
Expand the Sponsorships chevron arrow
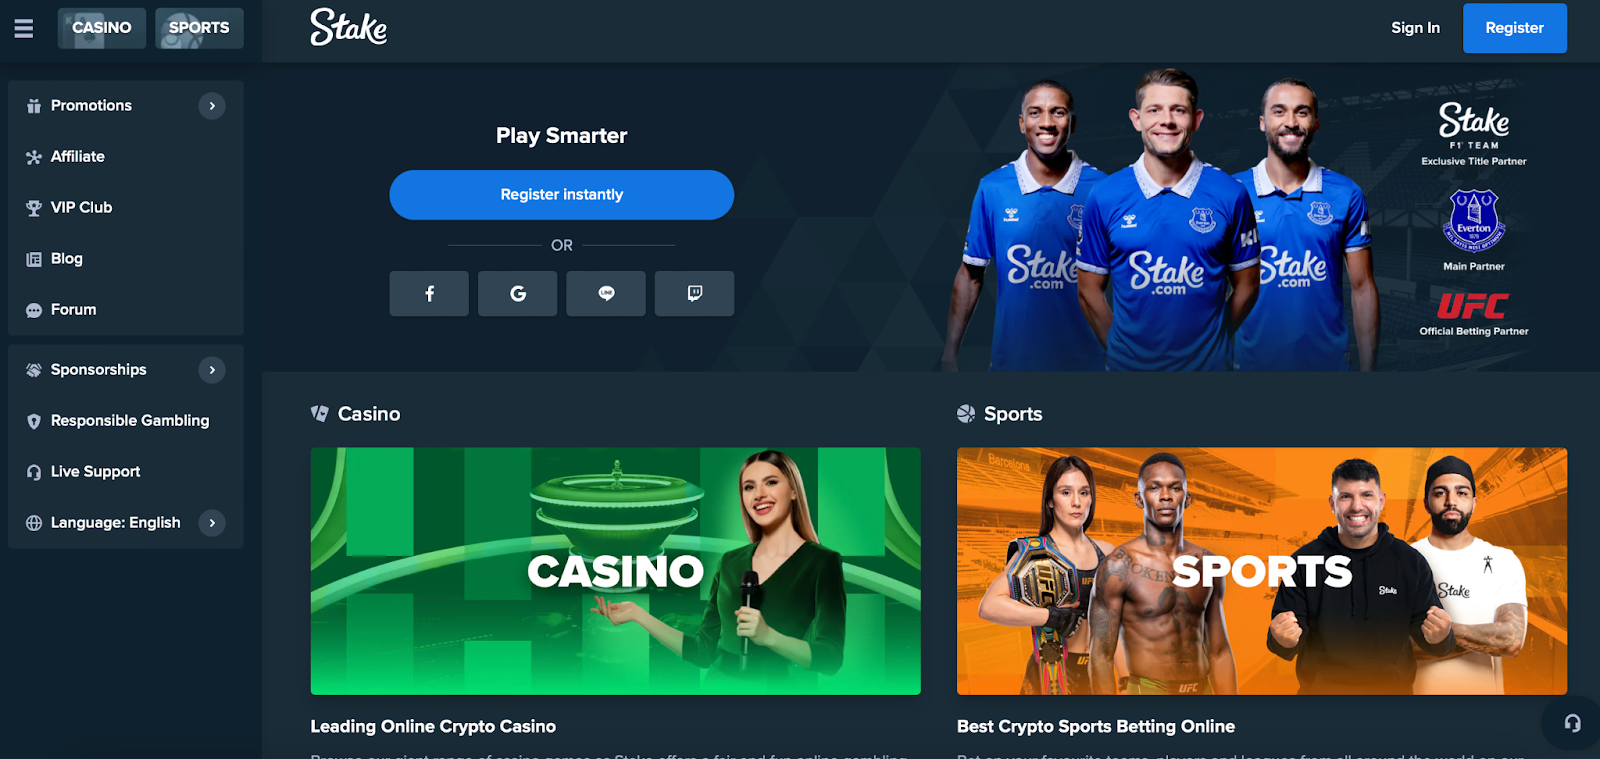click(212, 370)
